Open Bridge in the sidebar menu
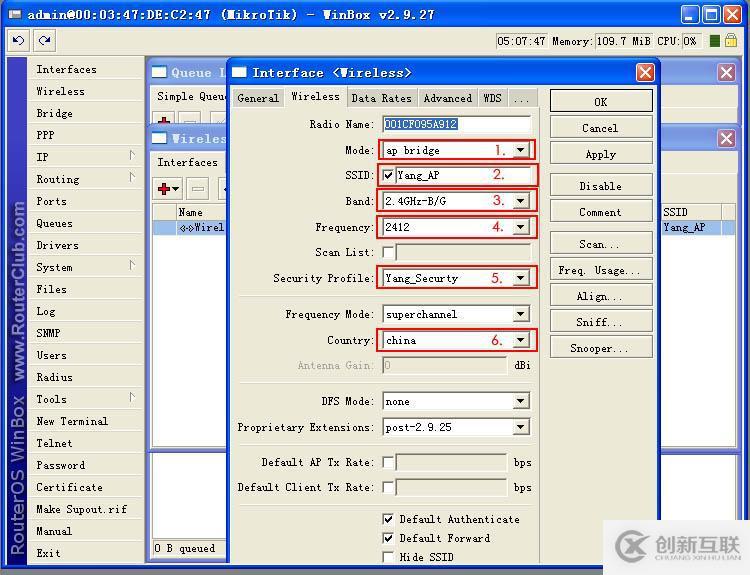The image size is (750, 575). [86, 113]
